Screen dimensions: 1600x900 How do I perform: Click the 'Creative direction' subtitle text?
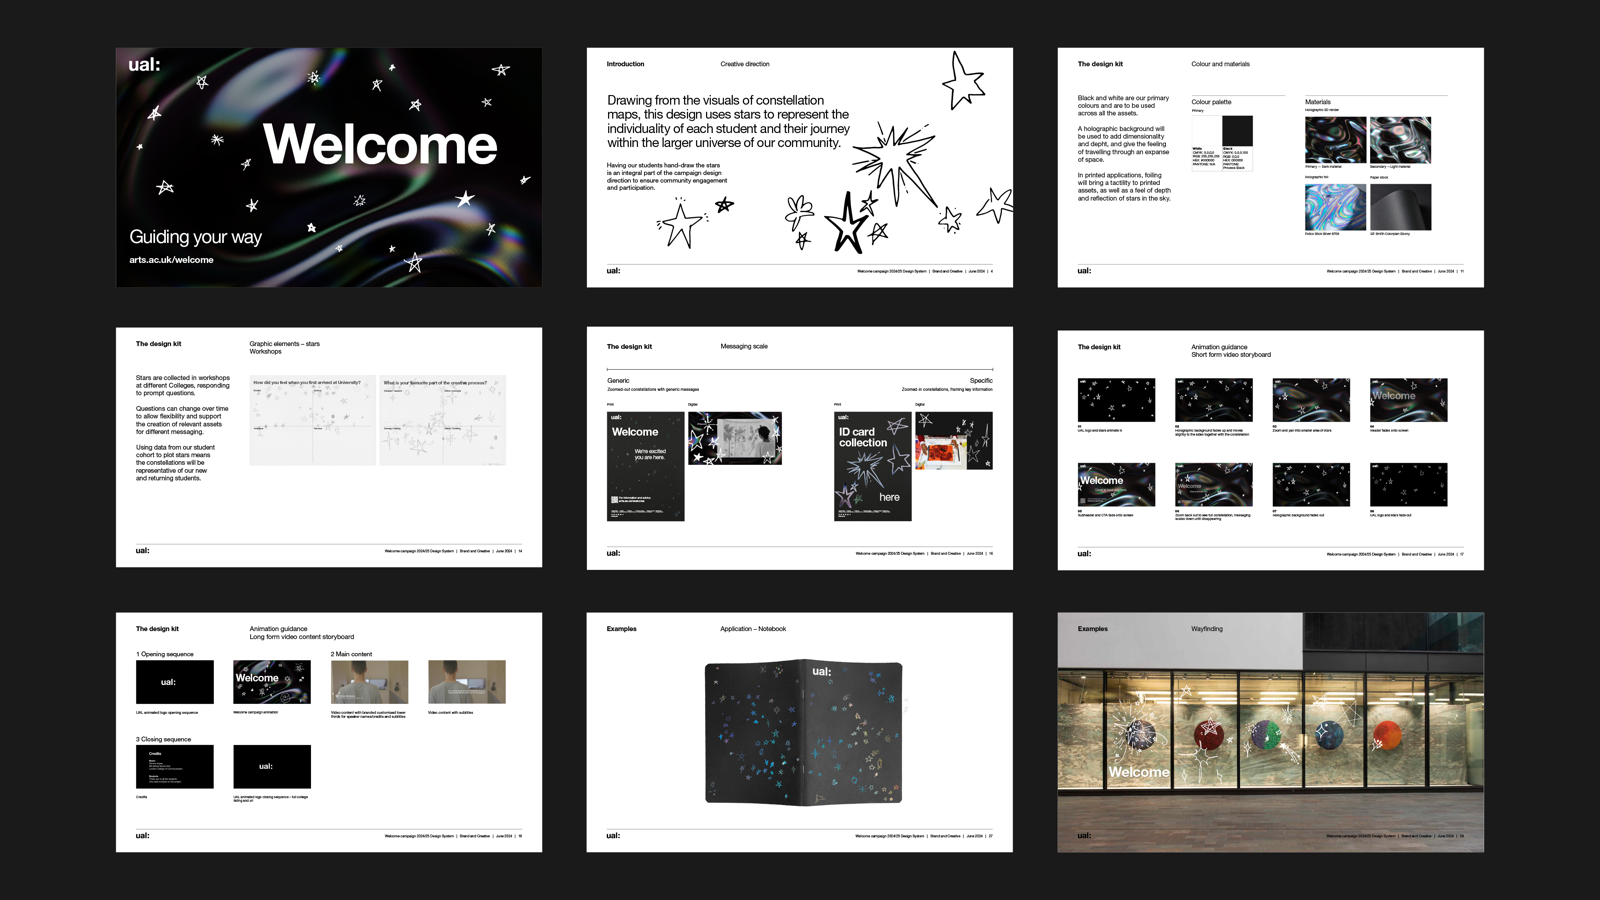coord(745,64)
